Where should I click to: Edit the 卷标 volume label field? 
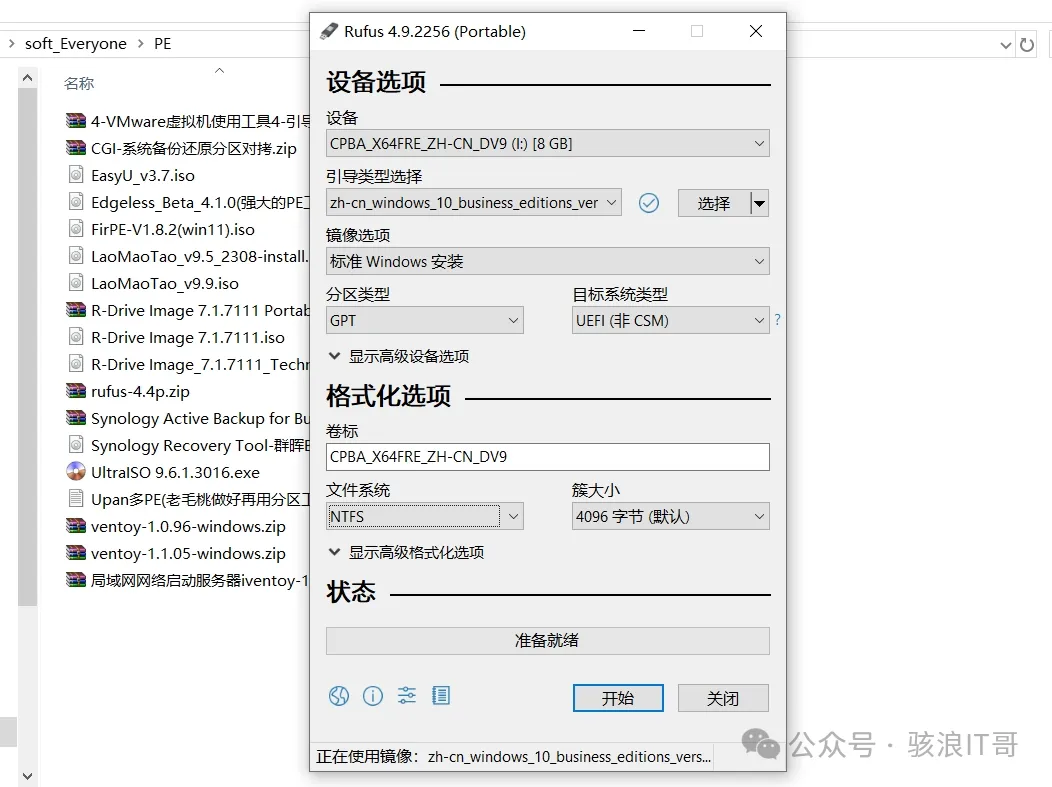547,457
